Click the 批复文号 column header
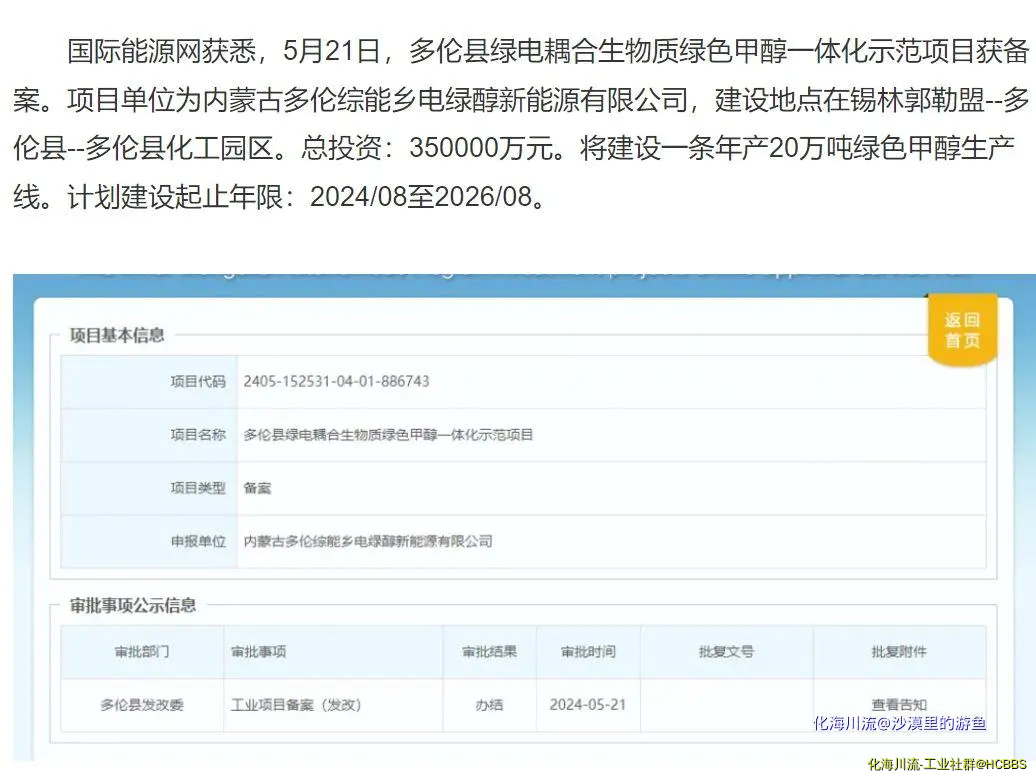Viewport: 1036px width, 780px height. point(726,652)
